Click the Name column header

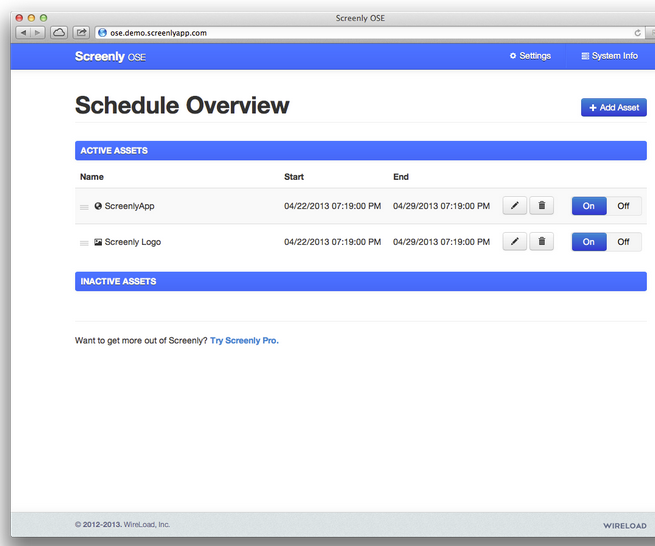pyautogui.click(x=92, y=177)
